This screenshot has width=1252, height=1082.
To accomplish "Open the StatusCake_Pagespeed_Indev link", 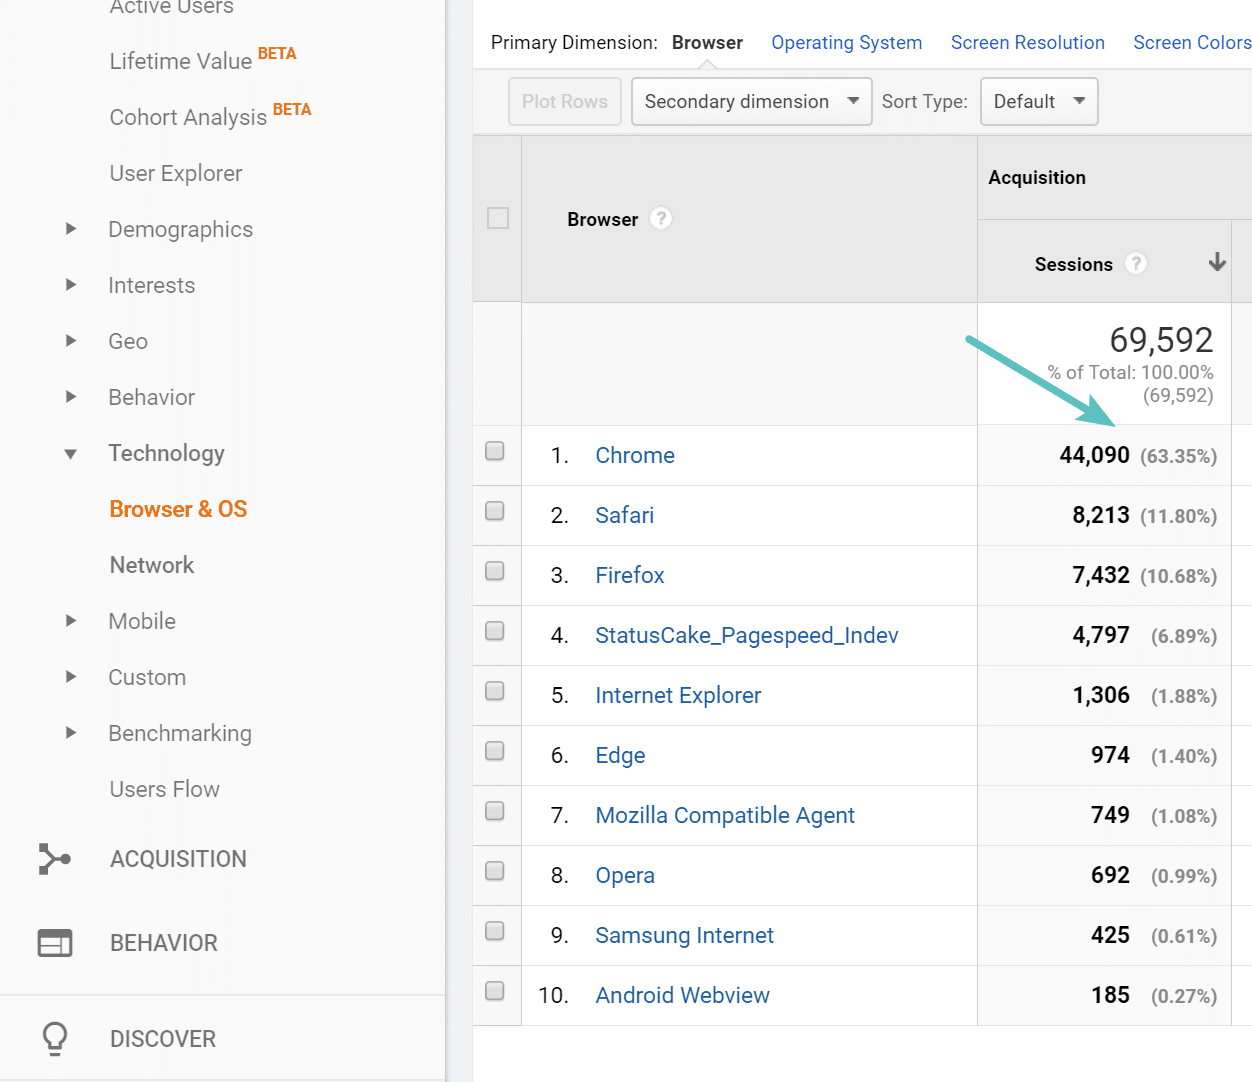I will 747,635.
